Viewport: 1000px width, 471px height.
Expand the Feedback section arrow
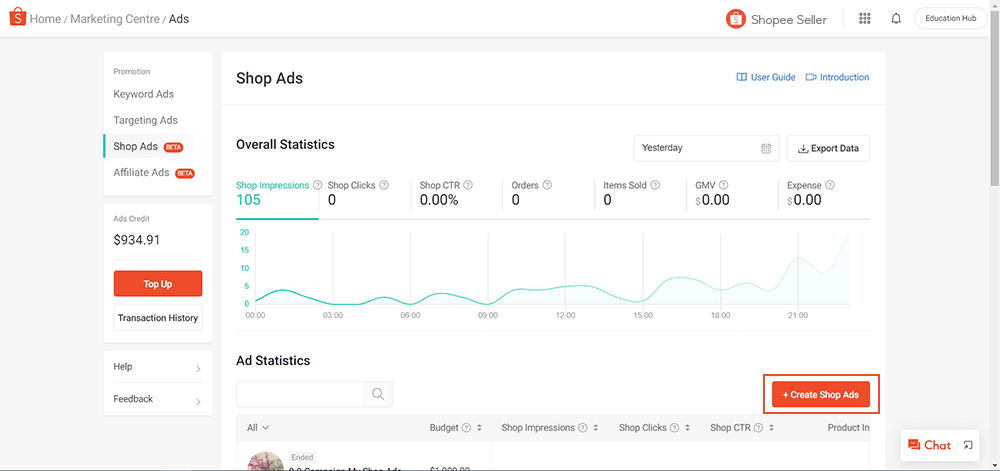pos(198,401)
